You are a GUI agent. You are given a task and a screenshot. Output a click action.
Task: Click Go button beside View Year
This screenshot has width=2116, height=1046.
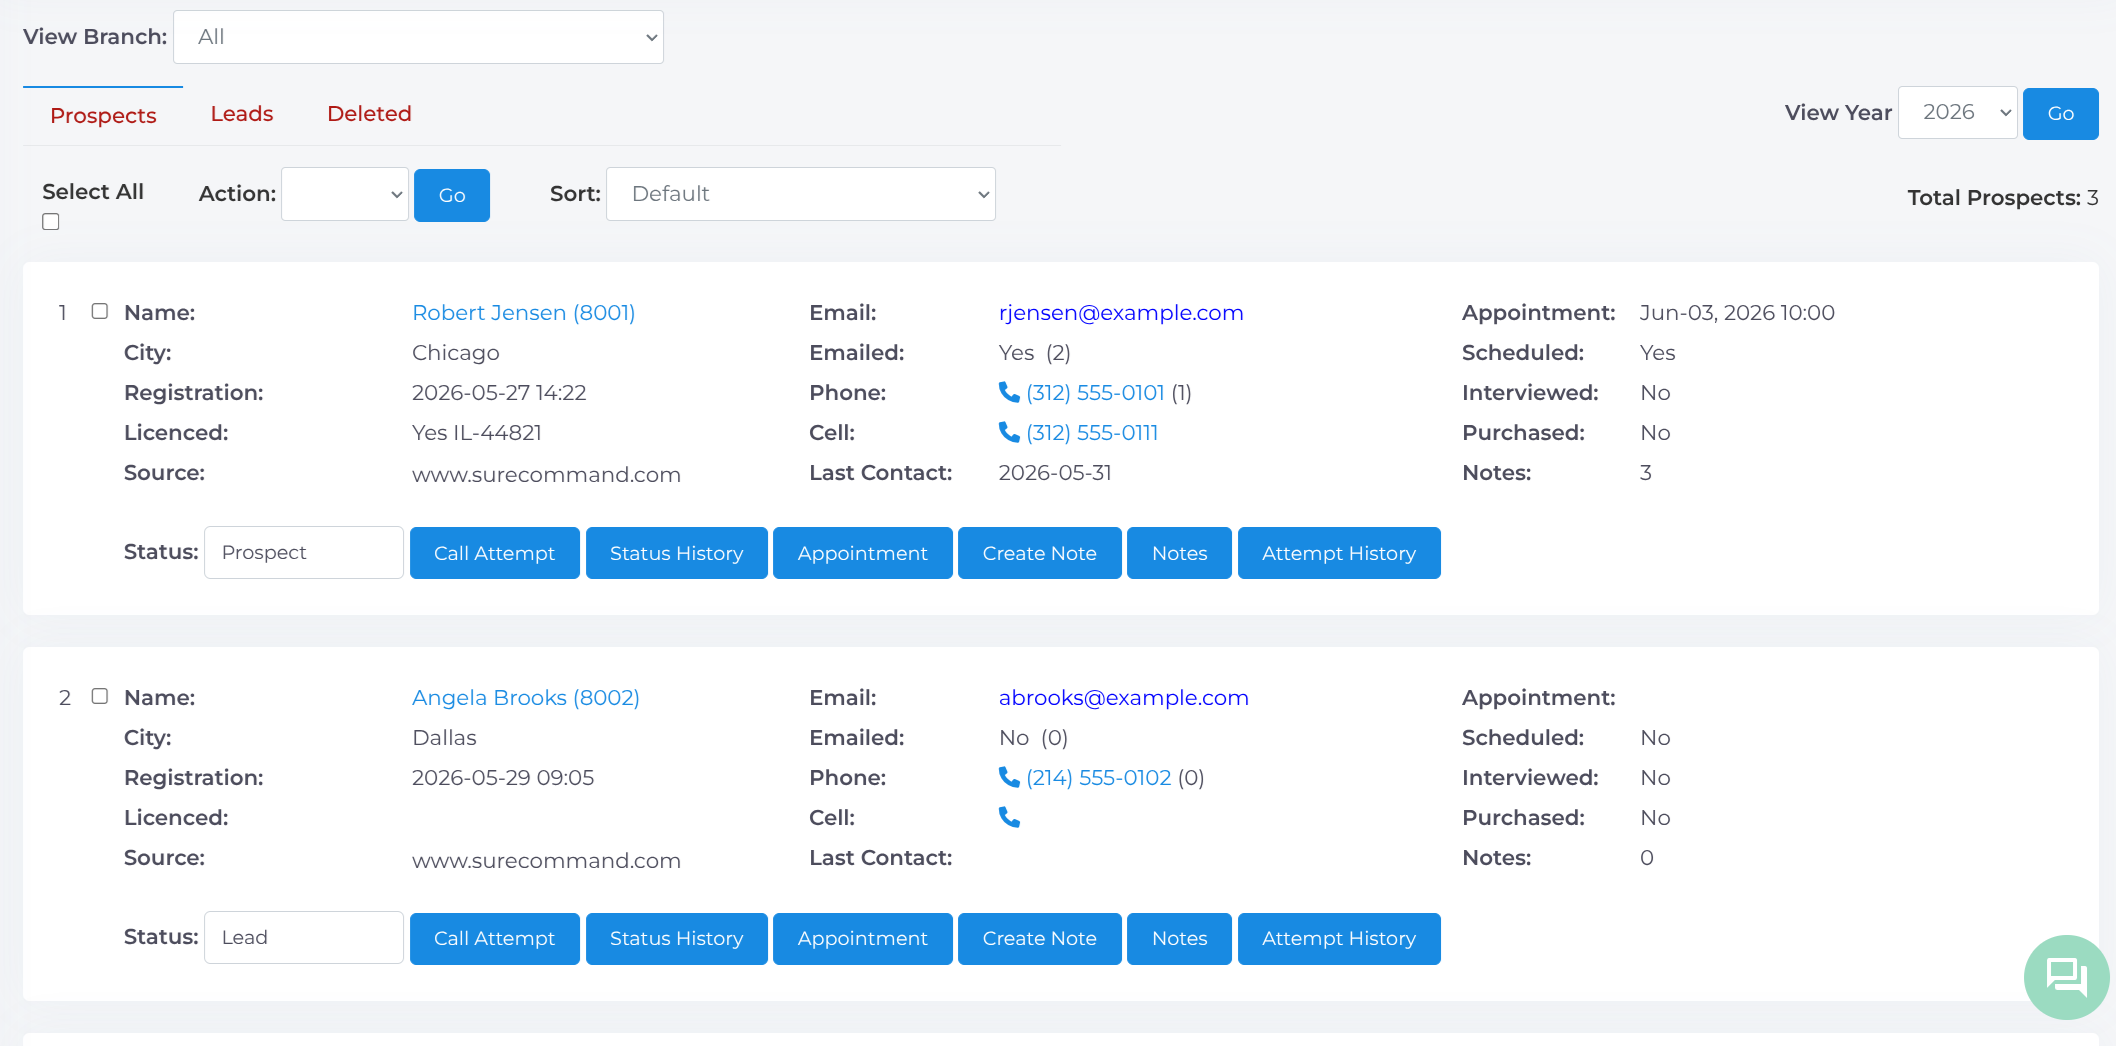coord(2061,114)
